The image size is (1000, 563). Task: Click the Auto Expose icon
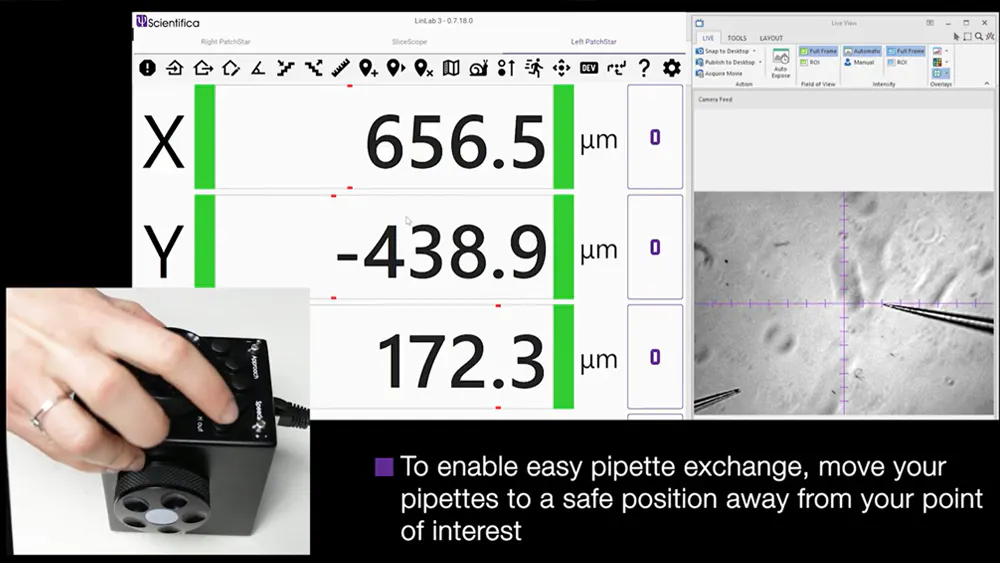tap(781, 62)
